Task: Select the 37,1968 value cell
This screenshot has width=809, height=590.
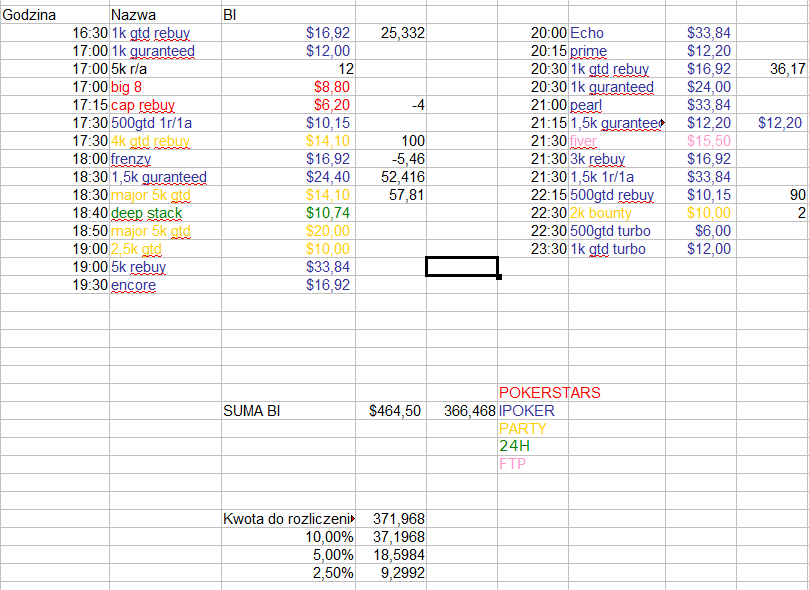Action: [x=391, y=537]
